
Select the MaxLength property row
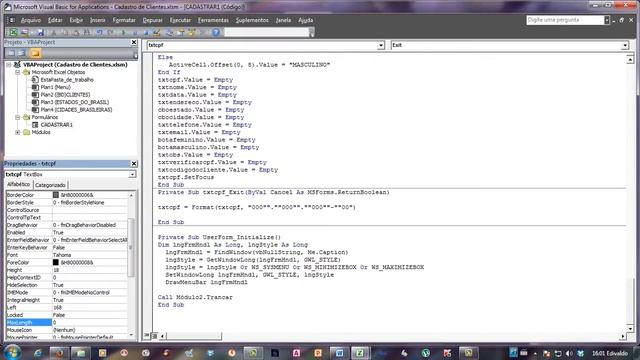[67, 322]
